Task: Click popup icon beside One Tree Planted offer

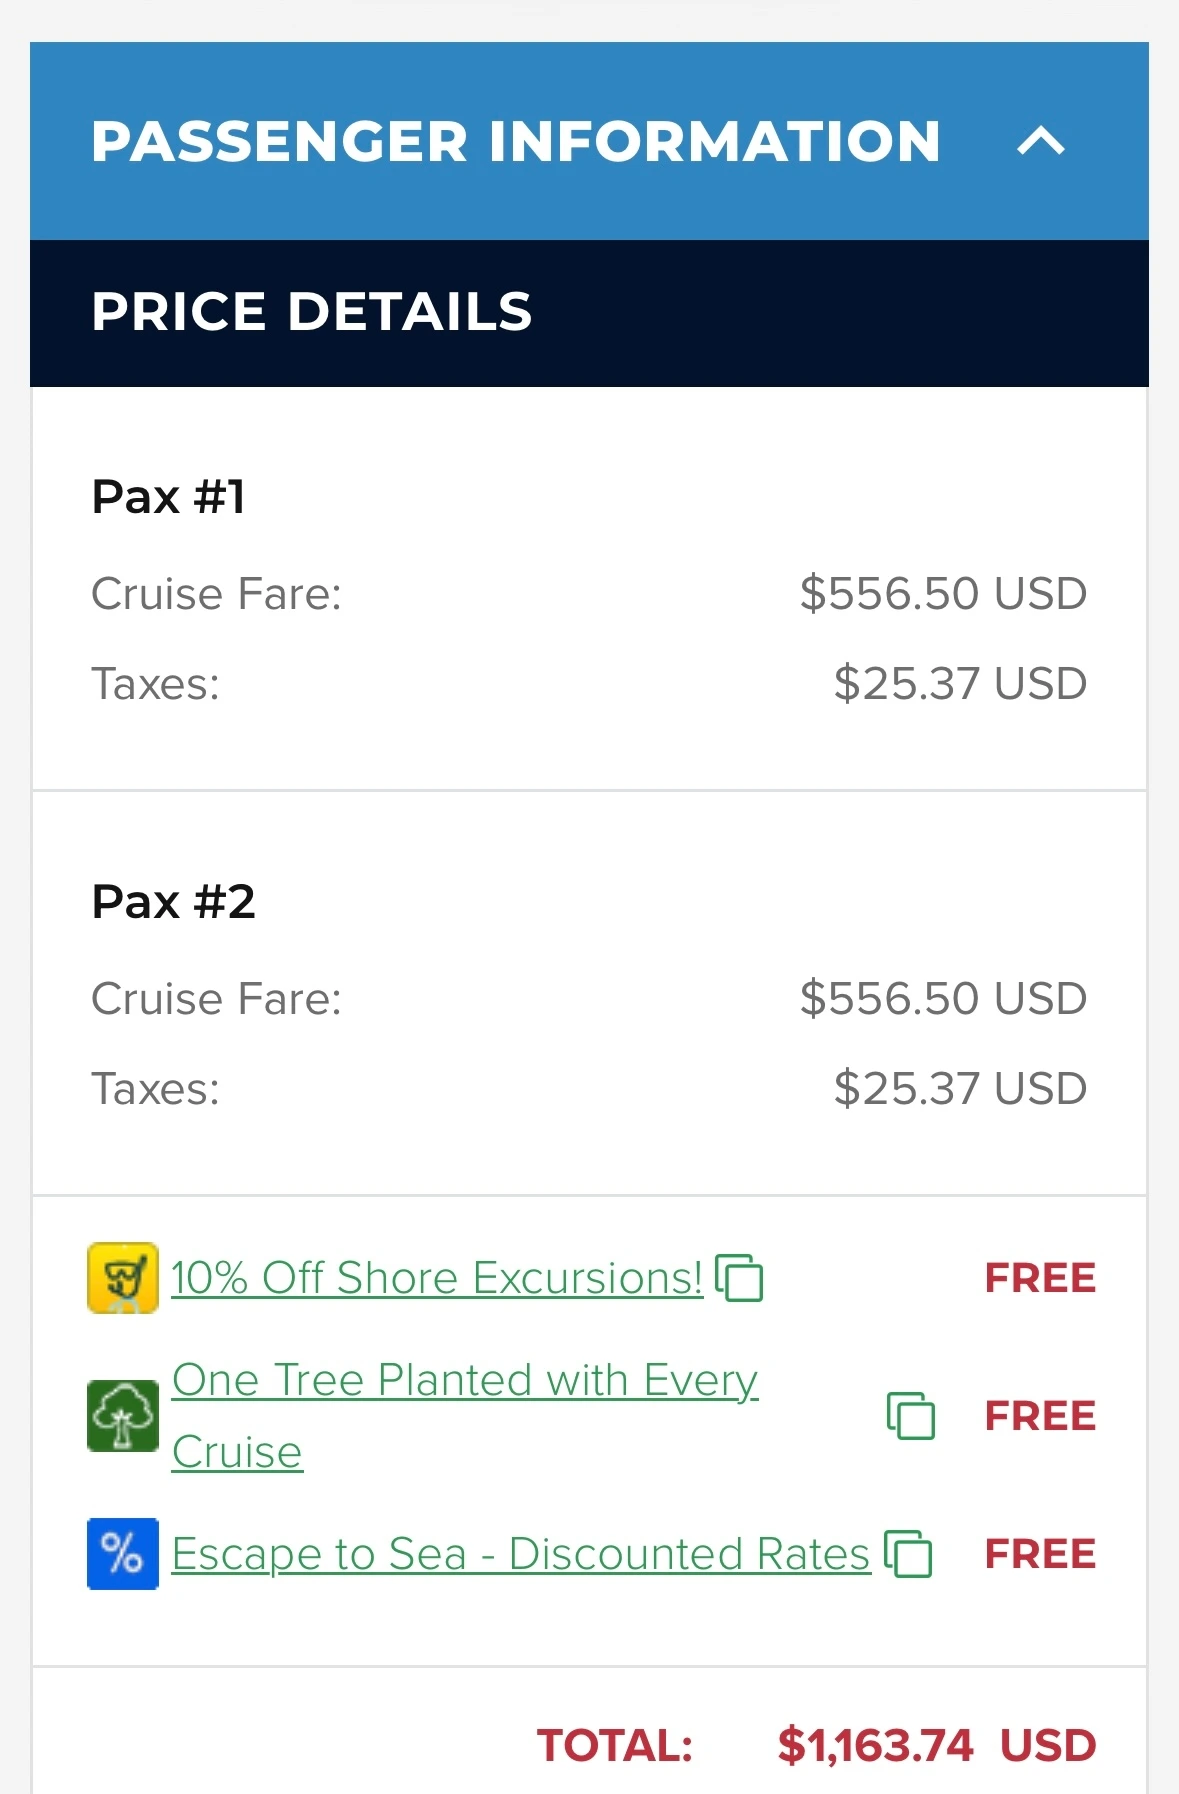Action: [x=911, y=1415]
